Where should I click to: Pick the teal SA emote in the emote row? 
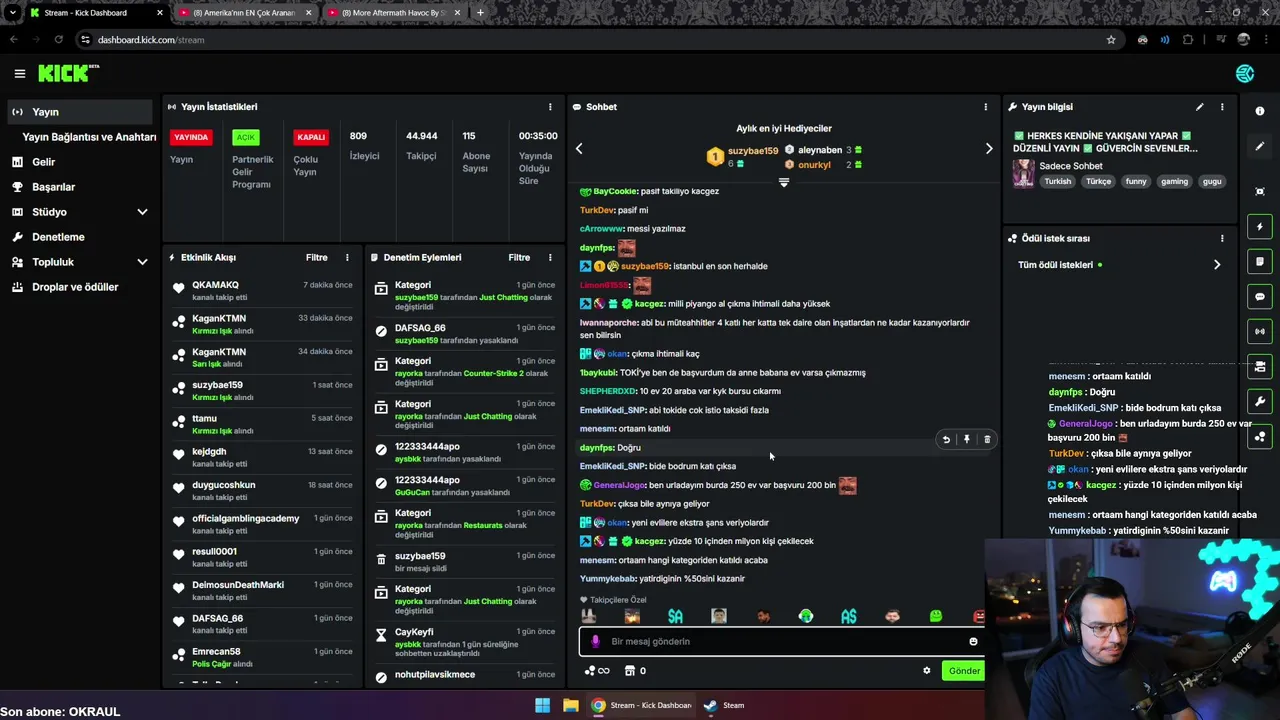click(x=675, y=616)
